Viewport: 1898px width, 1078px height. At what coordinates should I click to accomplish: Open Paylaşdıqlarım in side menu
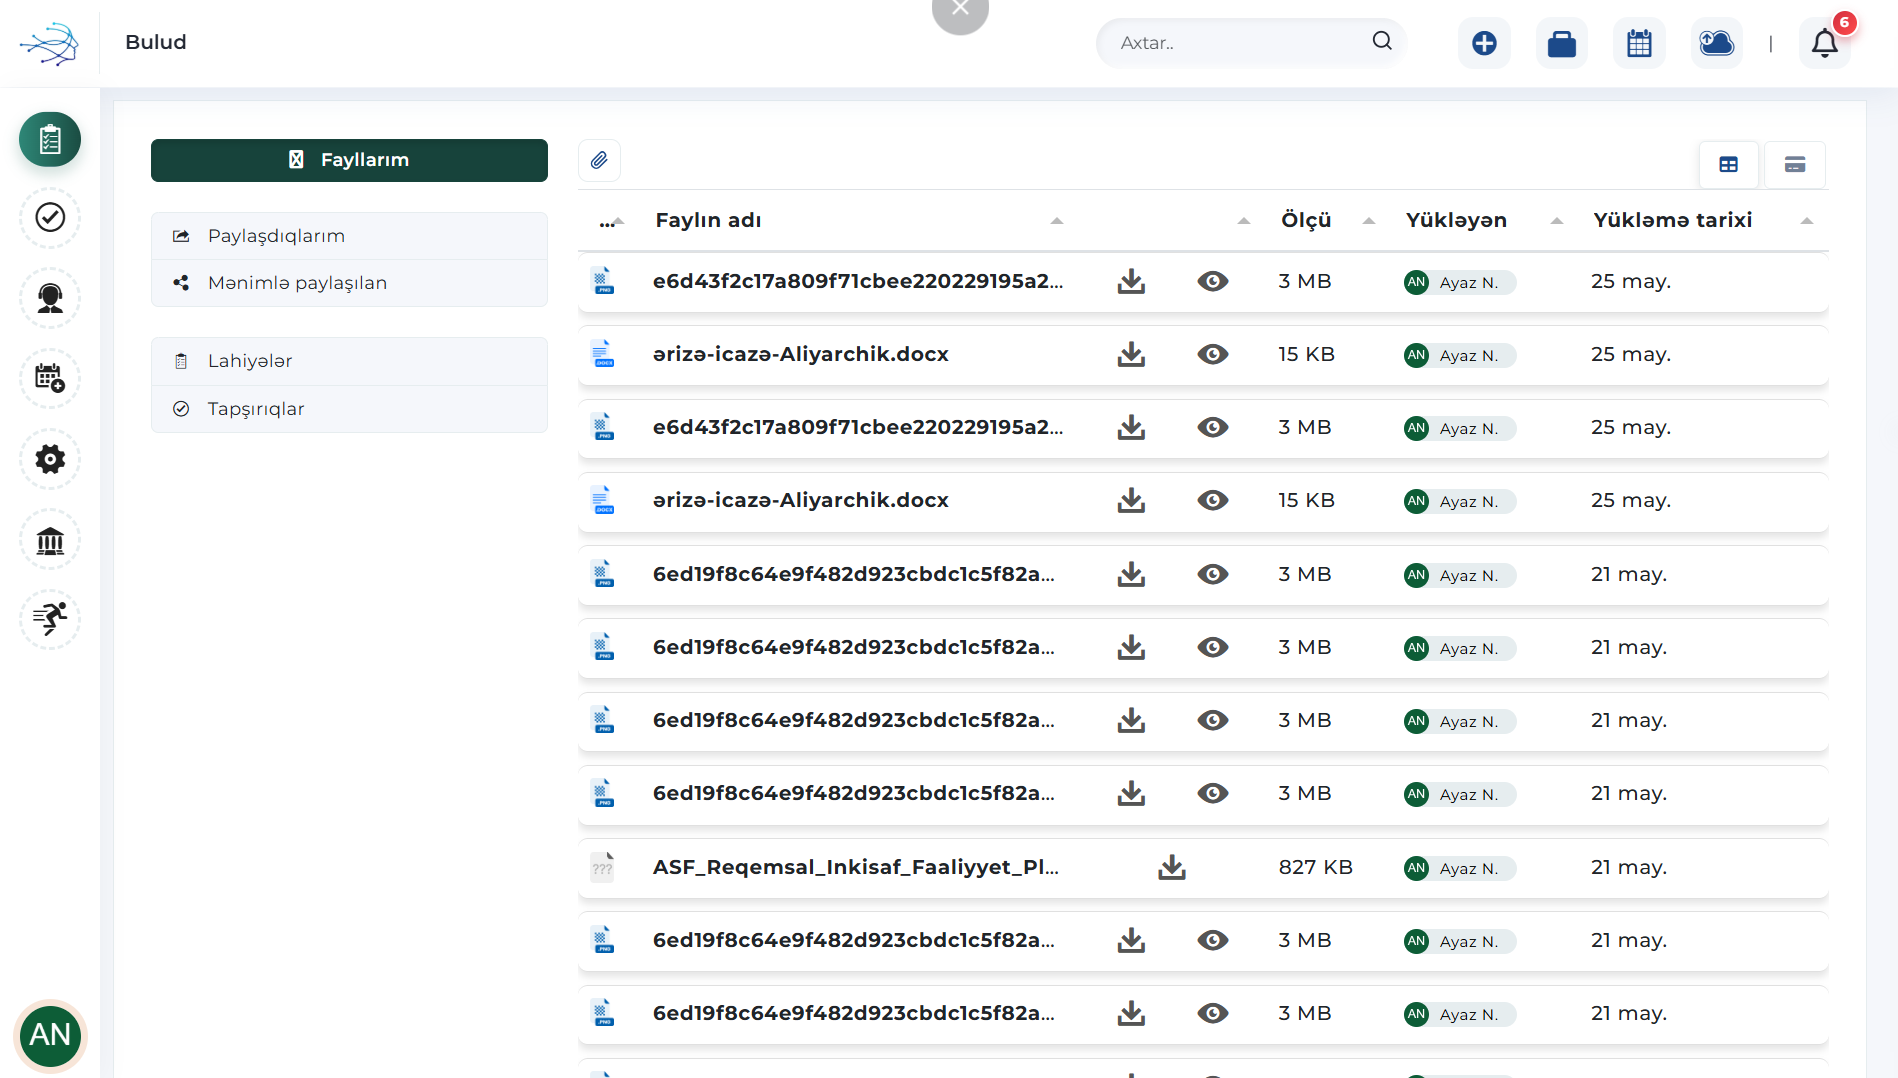[349, 236]
